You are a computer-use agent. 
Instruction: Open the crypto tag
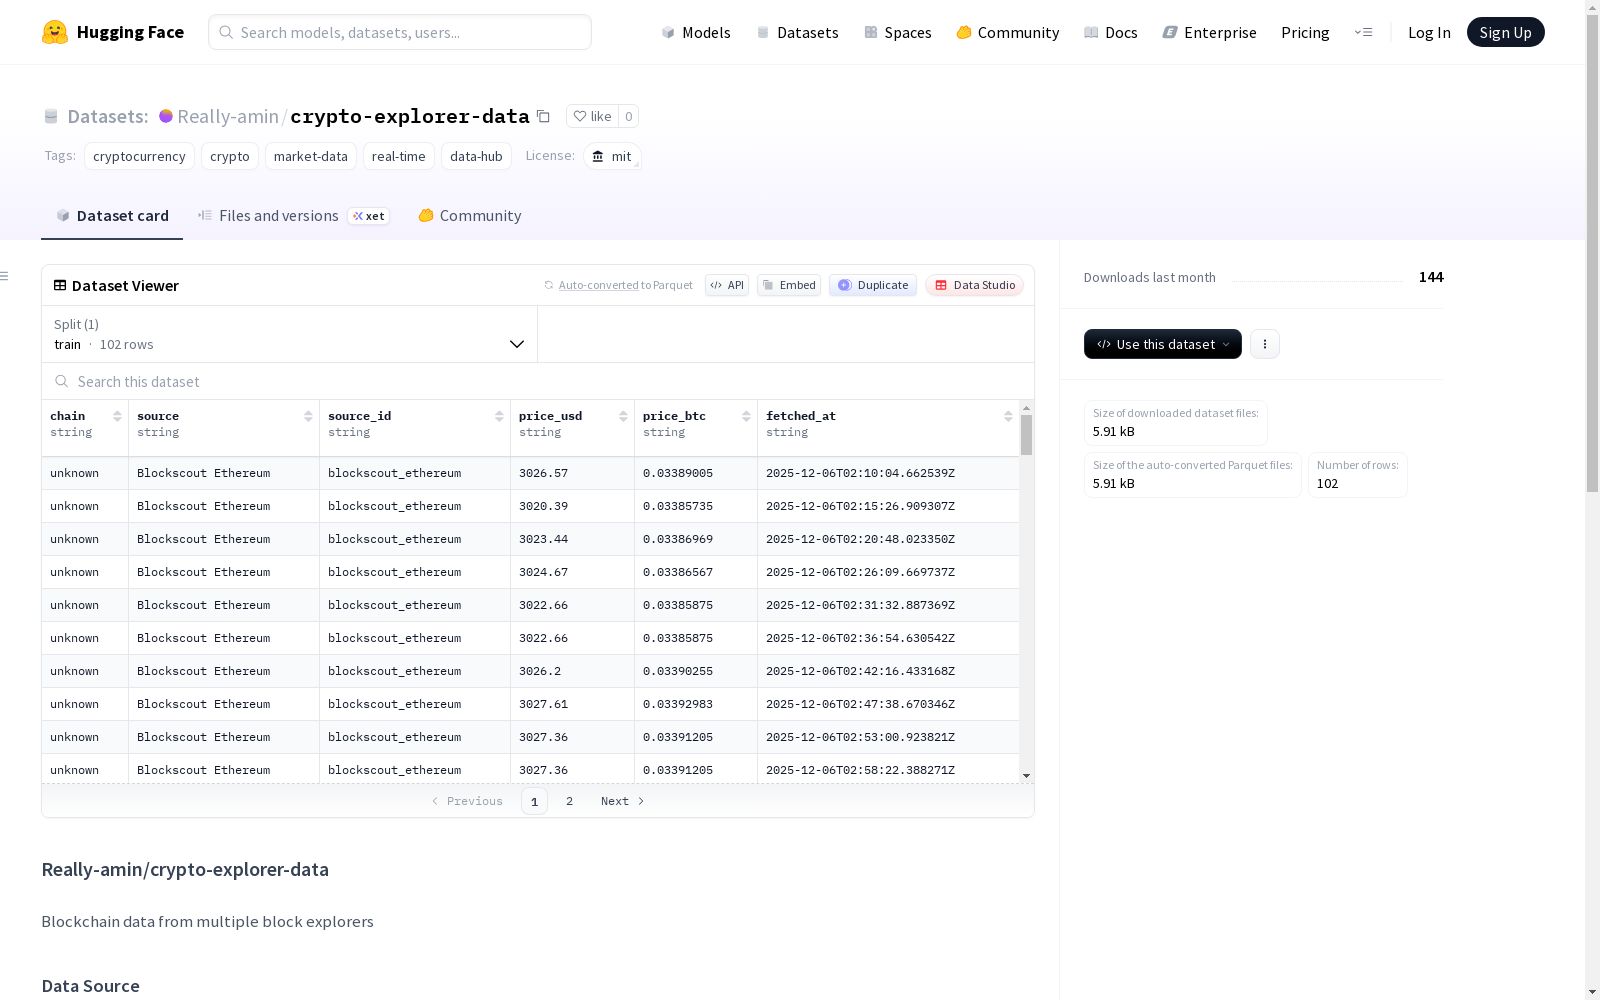click(x=230, y=156)
